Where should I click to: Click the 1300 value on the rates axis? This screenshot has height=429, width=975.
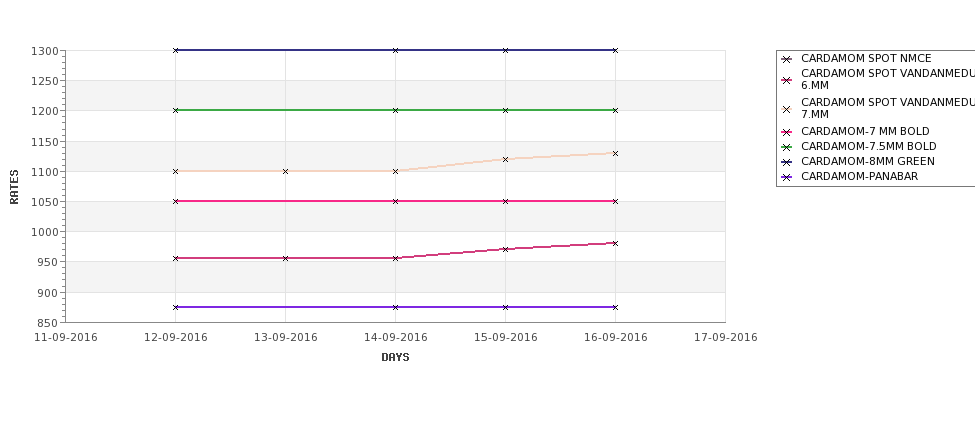pos(45,51)
